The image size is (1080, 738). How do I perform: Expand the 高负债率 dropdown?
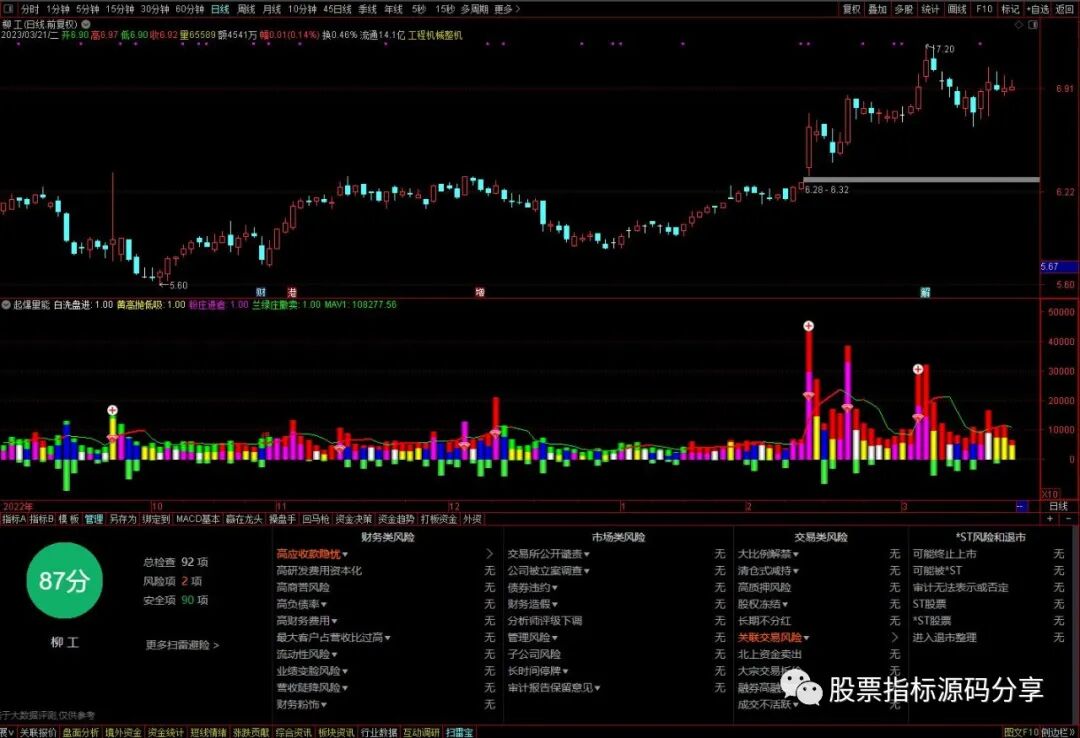[x=302, y=604]
